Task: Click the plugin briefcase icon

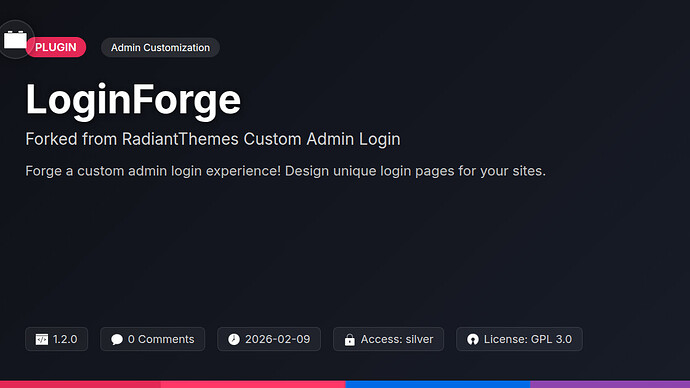Action: pos(15,40)
